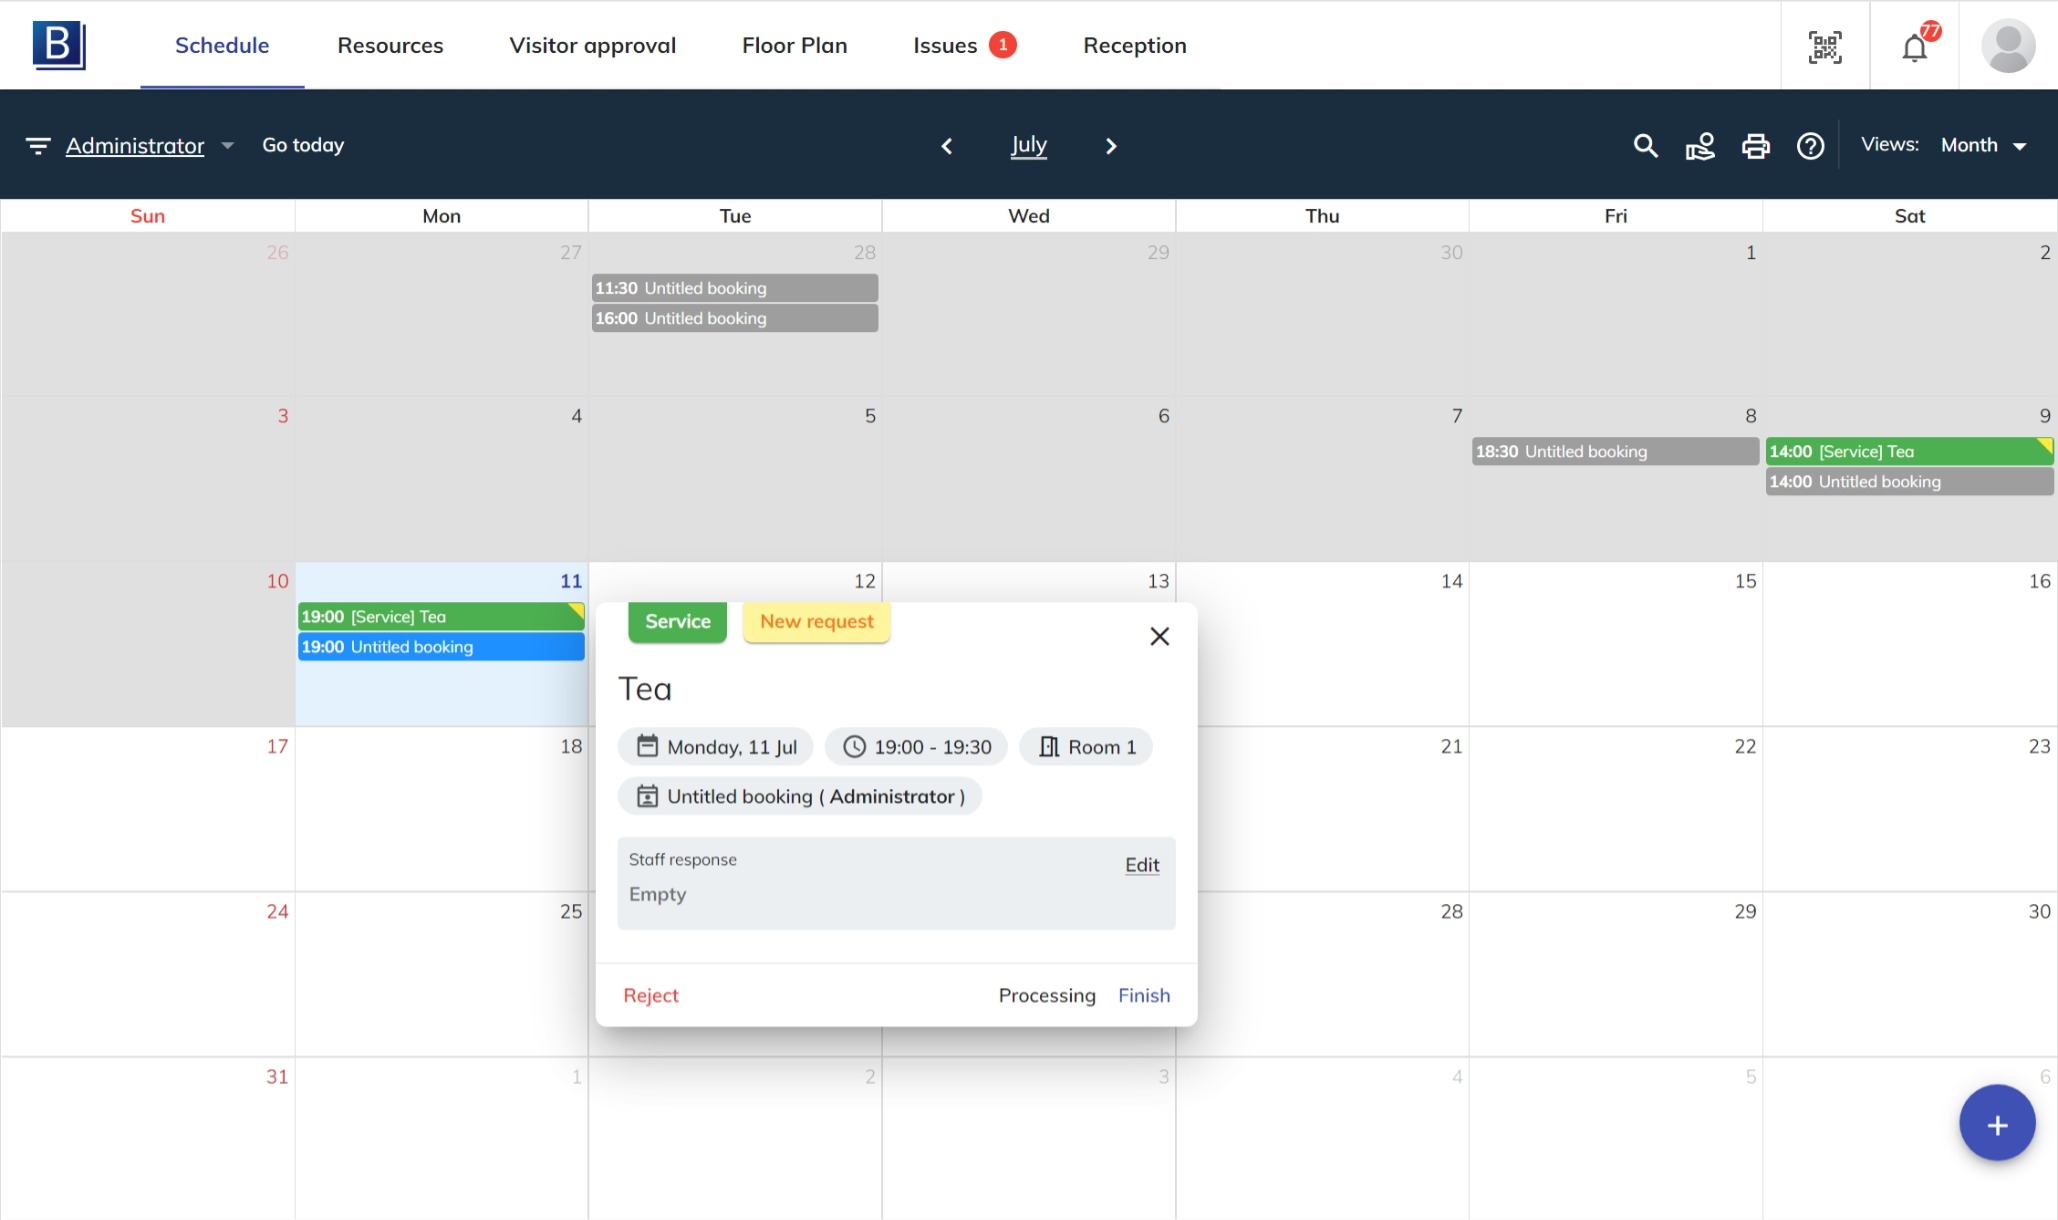This screenshot has width=2058, height=1220.
Task: Click the print schedule icon
Action: 1755,146
